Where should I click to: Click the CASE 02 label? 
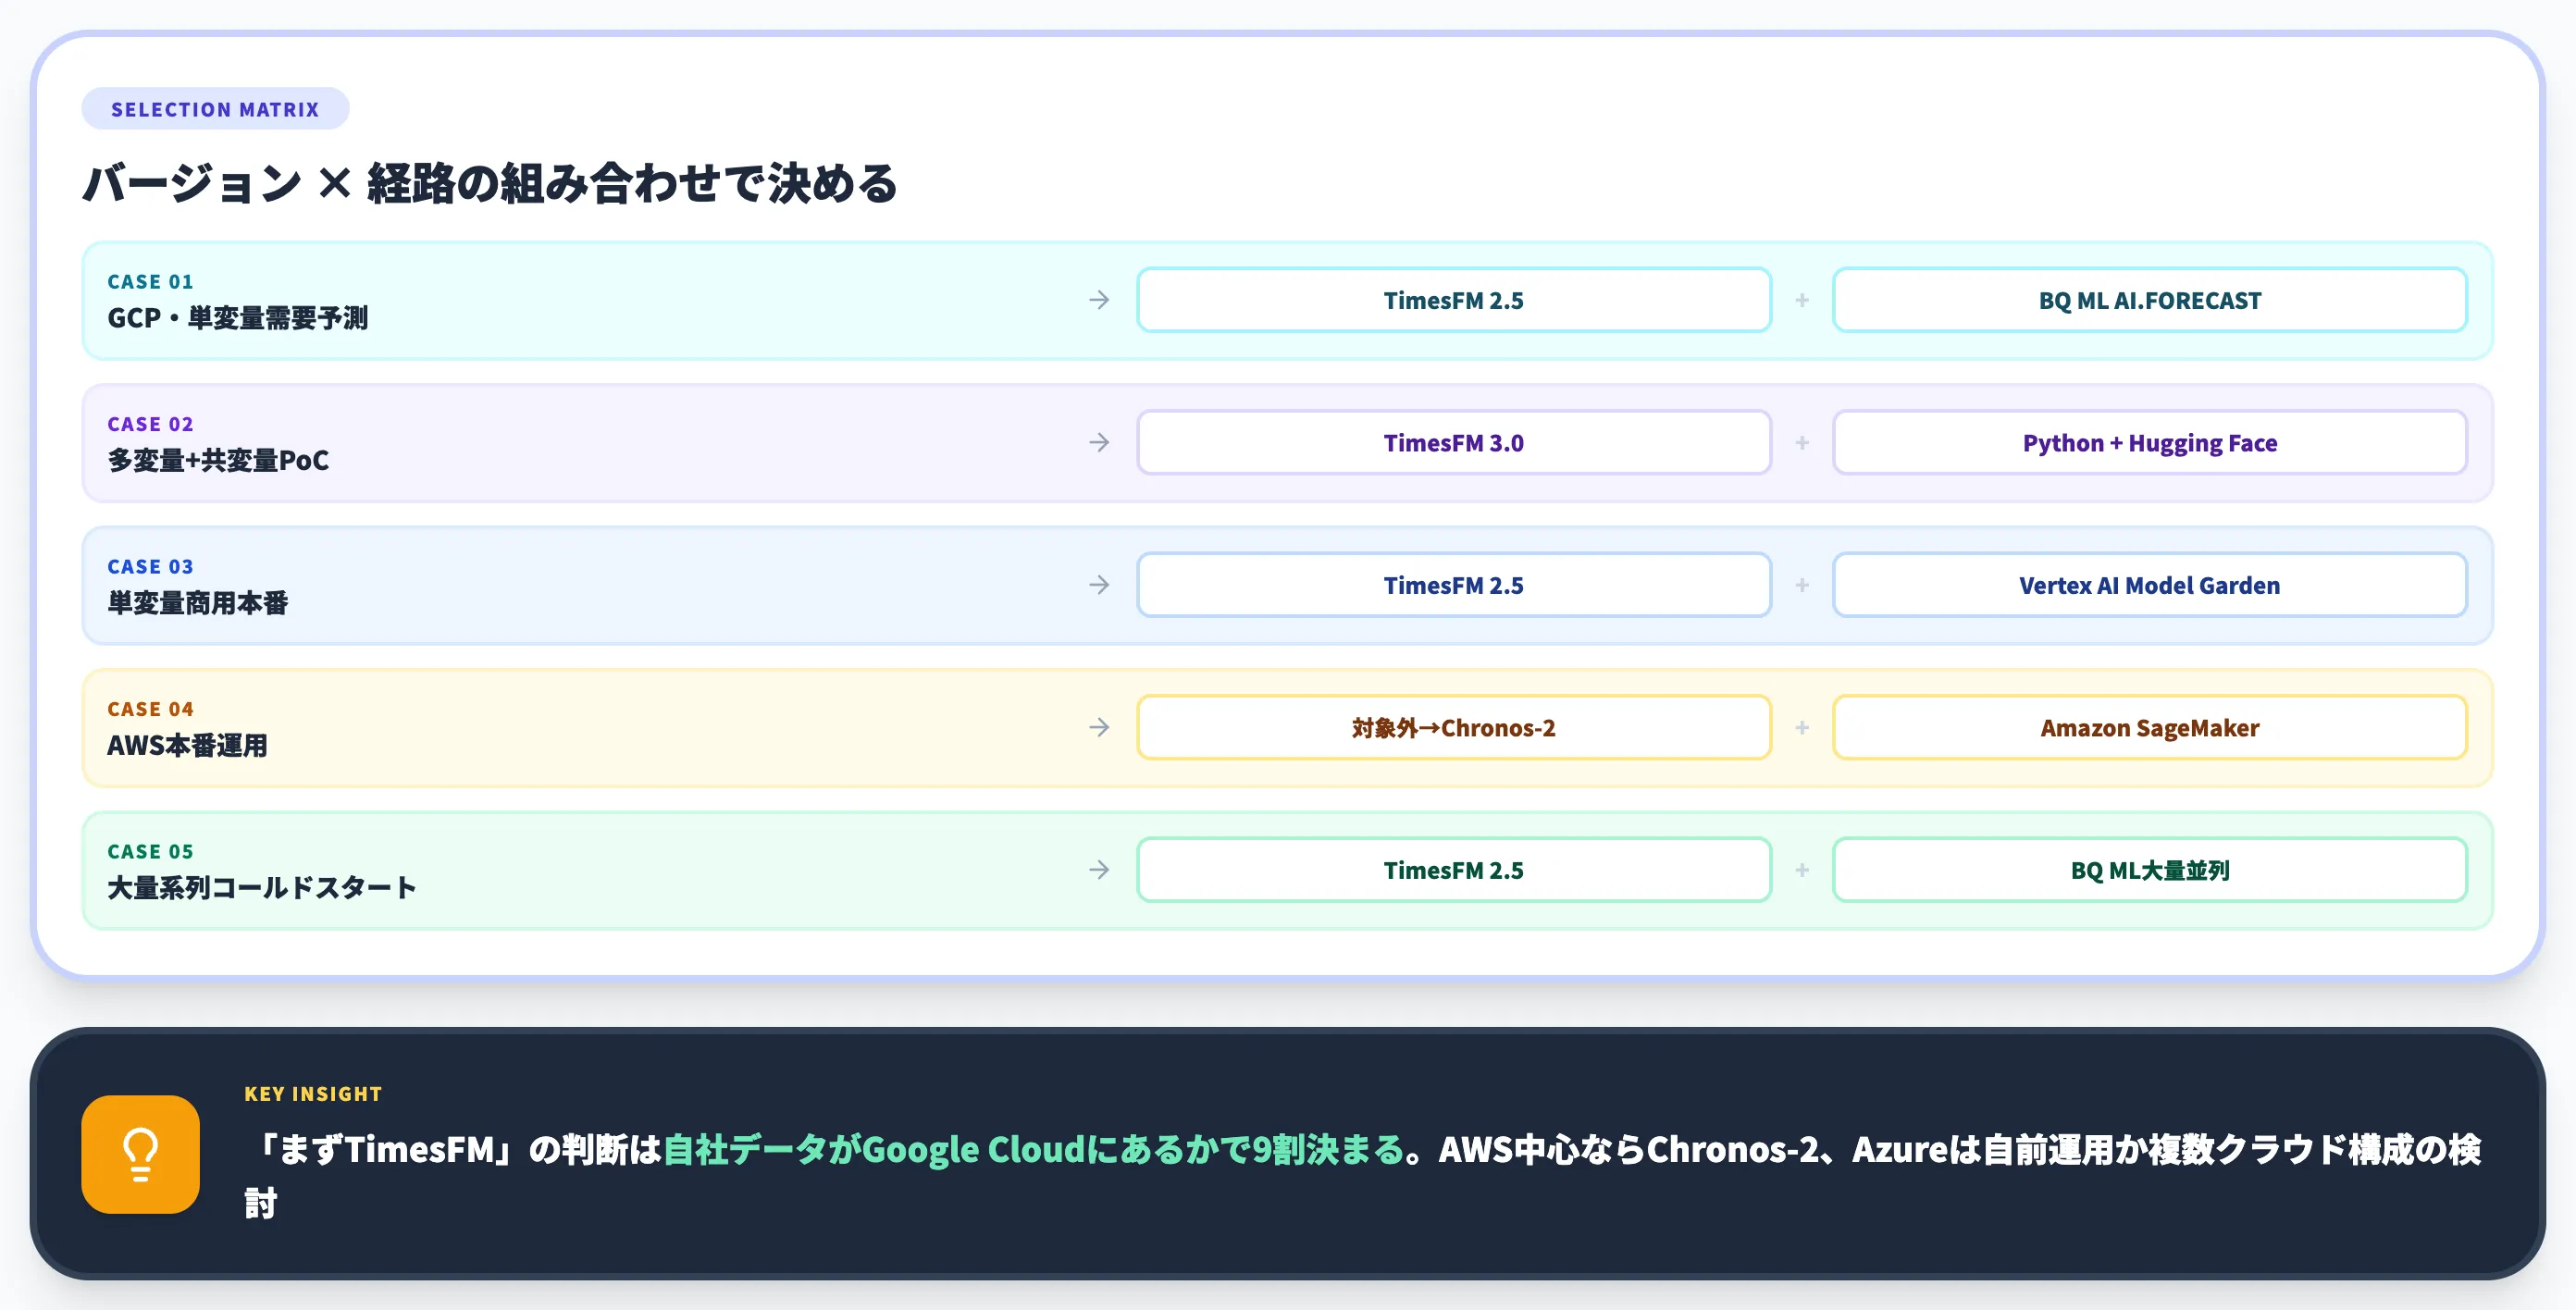[x=150, y=424]
